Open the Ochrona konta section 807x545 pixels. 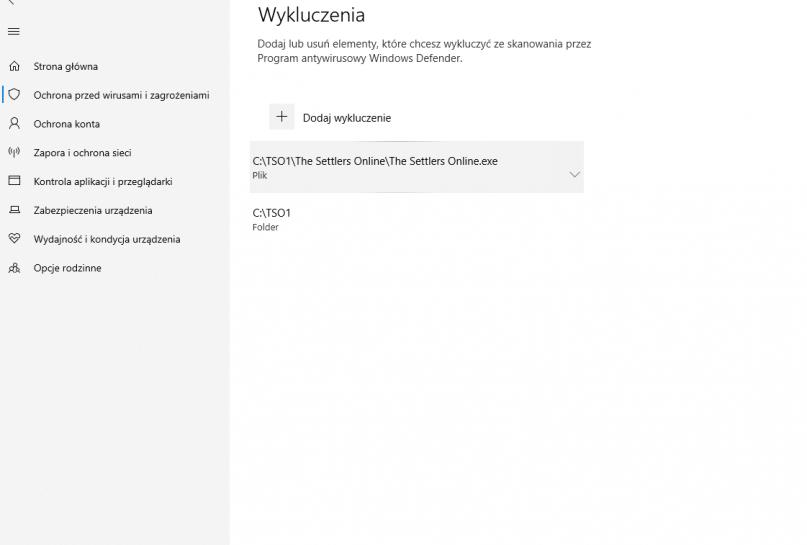(x=67, y=124)
